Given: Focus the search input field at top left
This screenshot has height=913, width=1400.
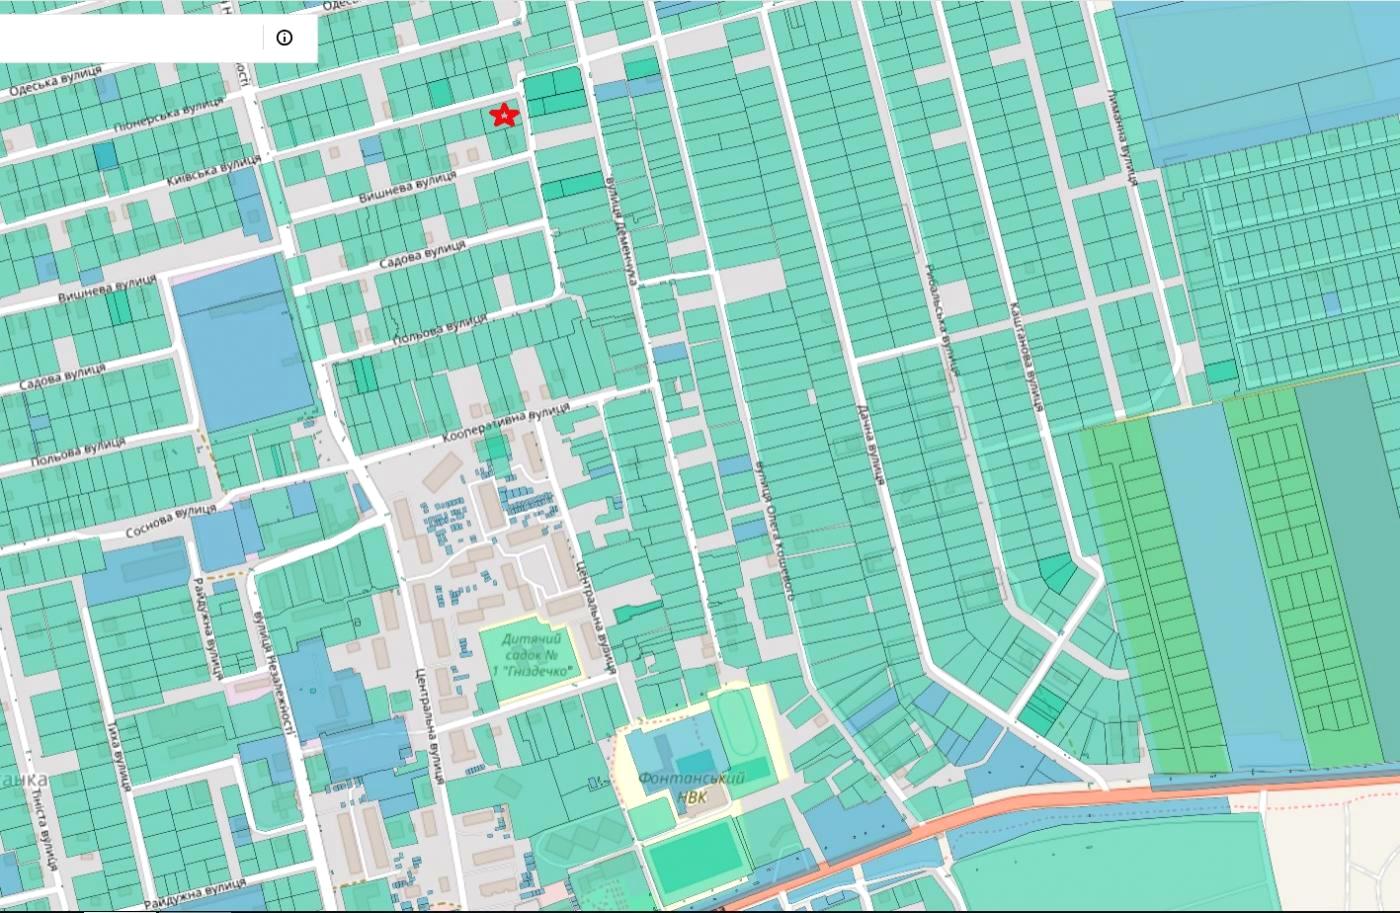Looking at the screenshot, I should click(130, 38).
